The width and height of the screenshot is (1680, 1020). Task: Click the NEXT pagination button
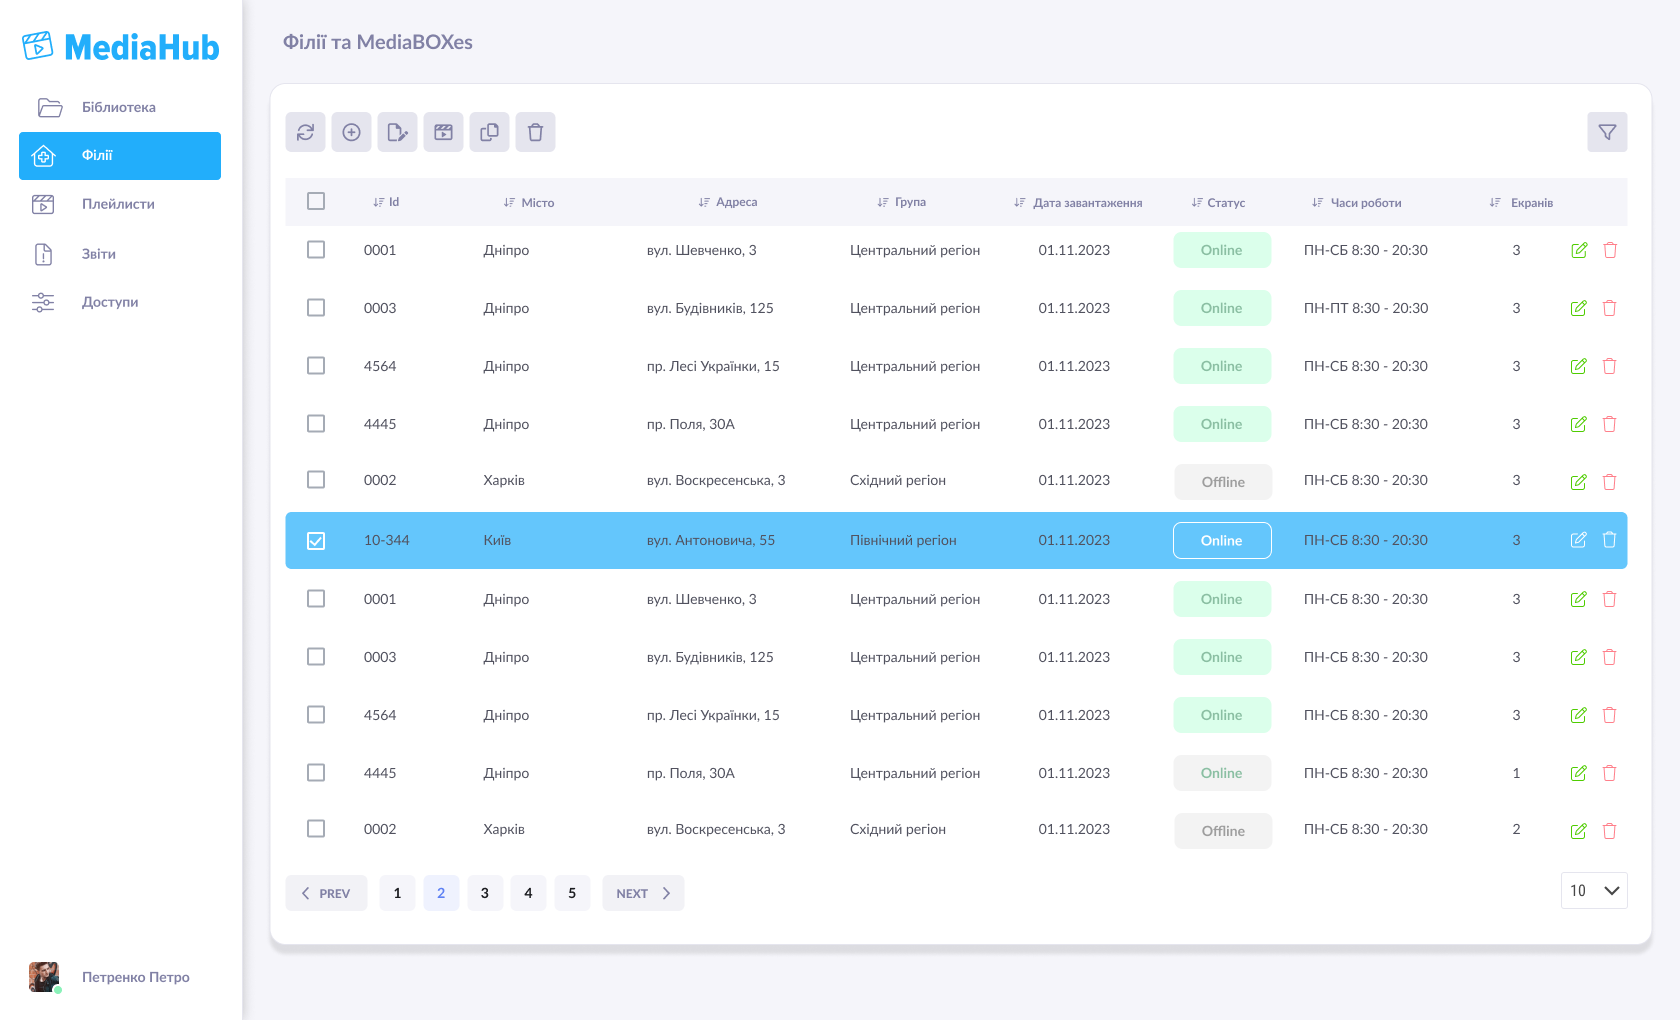click(x=643, y=893)
